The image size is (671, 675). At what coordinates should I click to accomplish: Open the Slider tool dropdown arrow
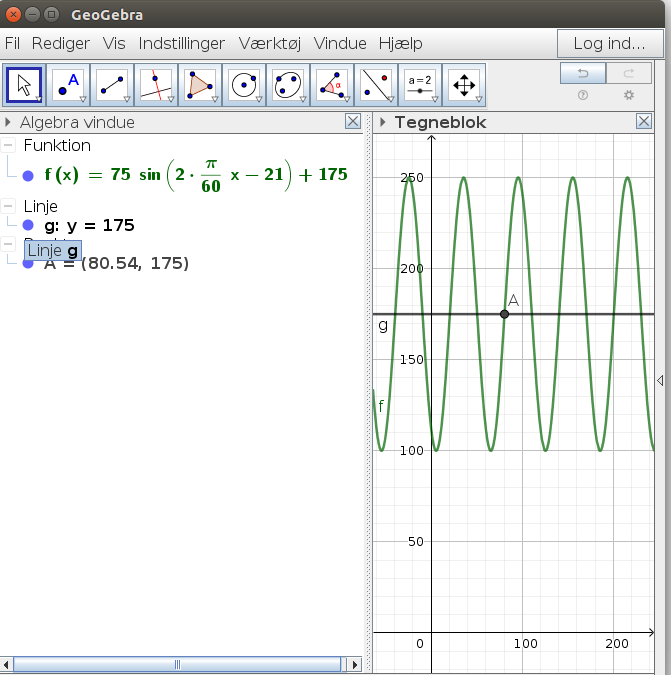[x=435, y=99]
